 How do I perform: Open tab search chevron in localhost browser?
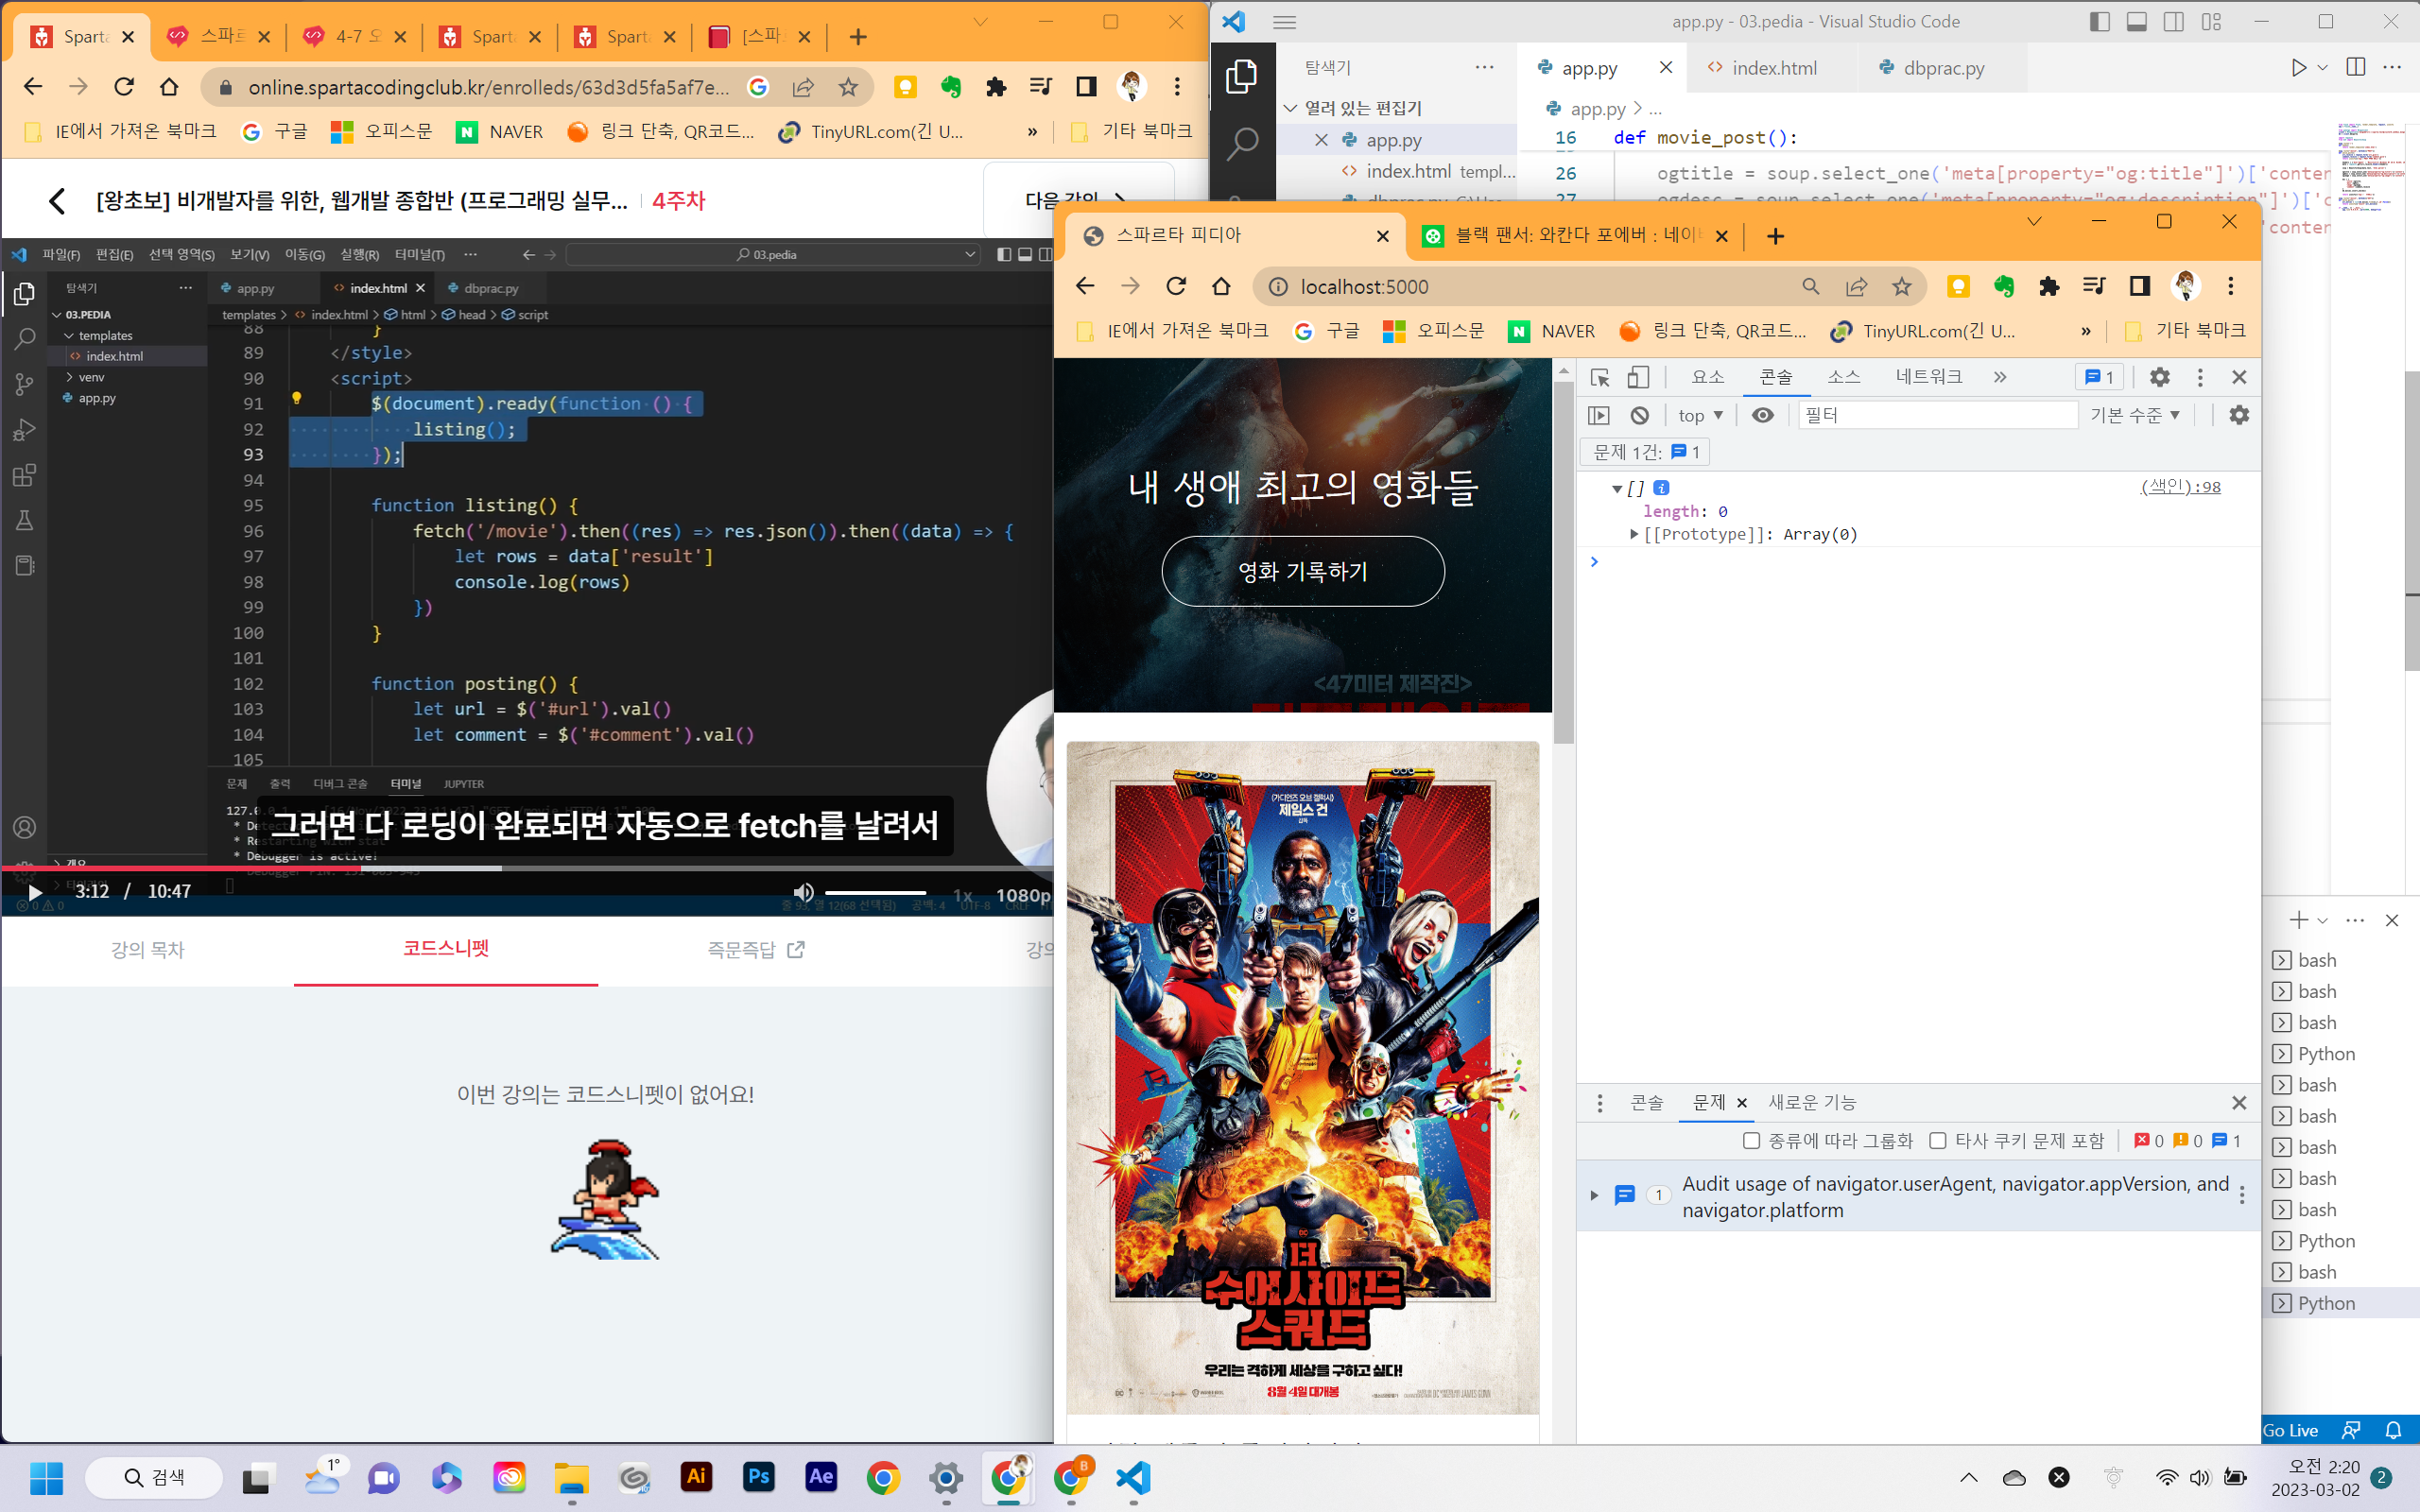click(x=2034, y=221)
